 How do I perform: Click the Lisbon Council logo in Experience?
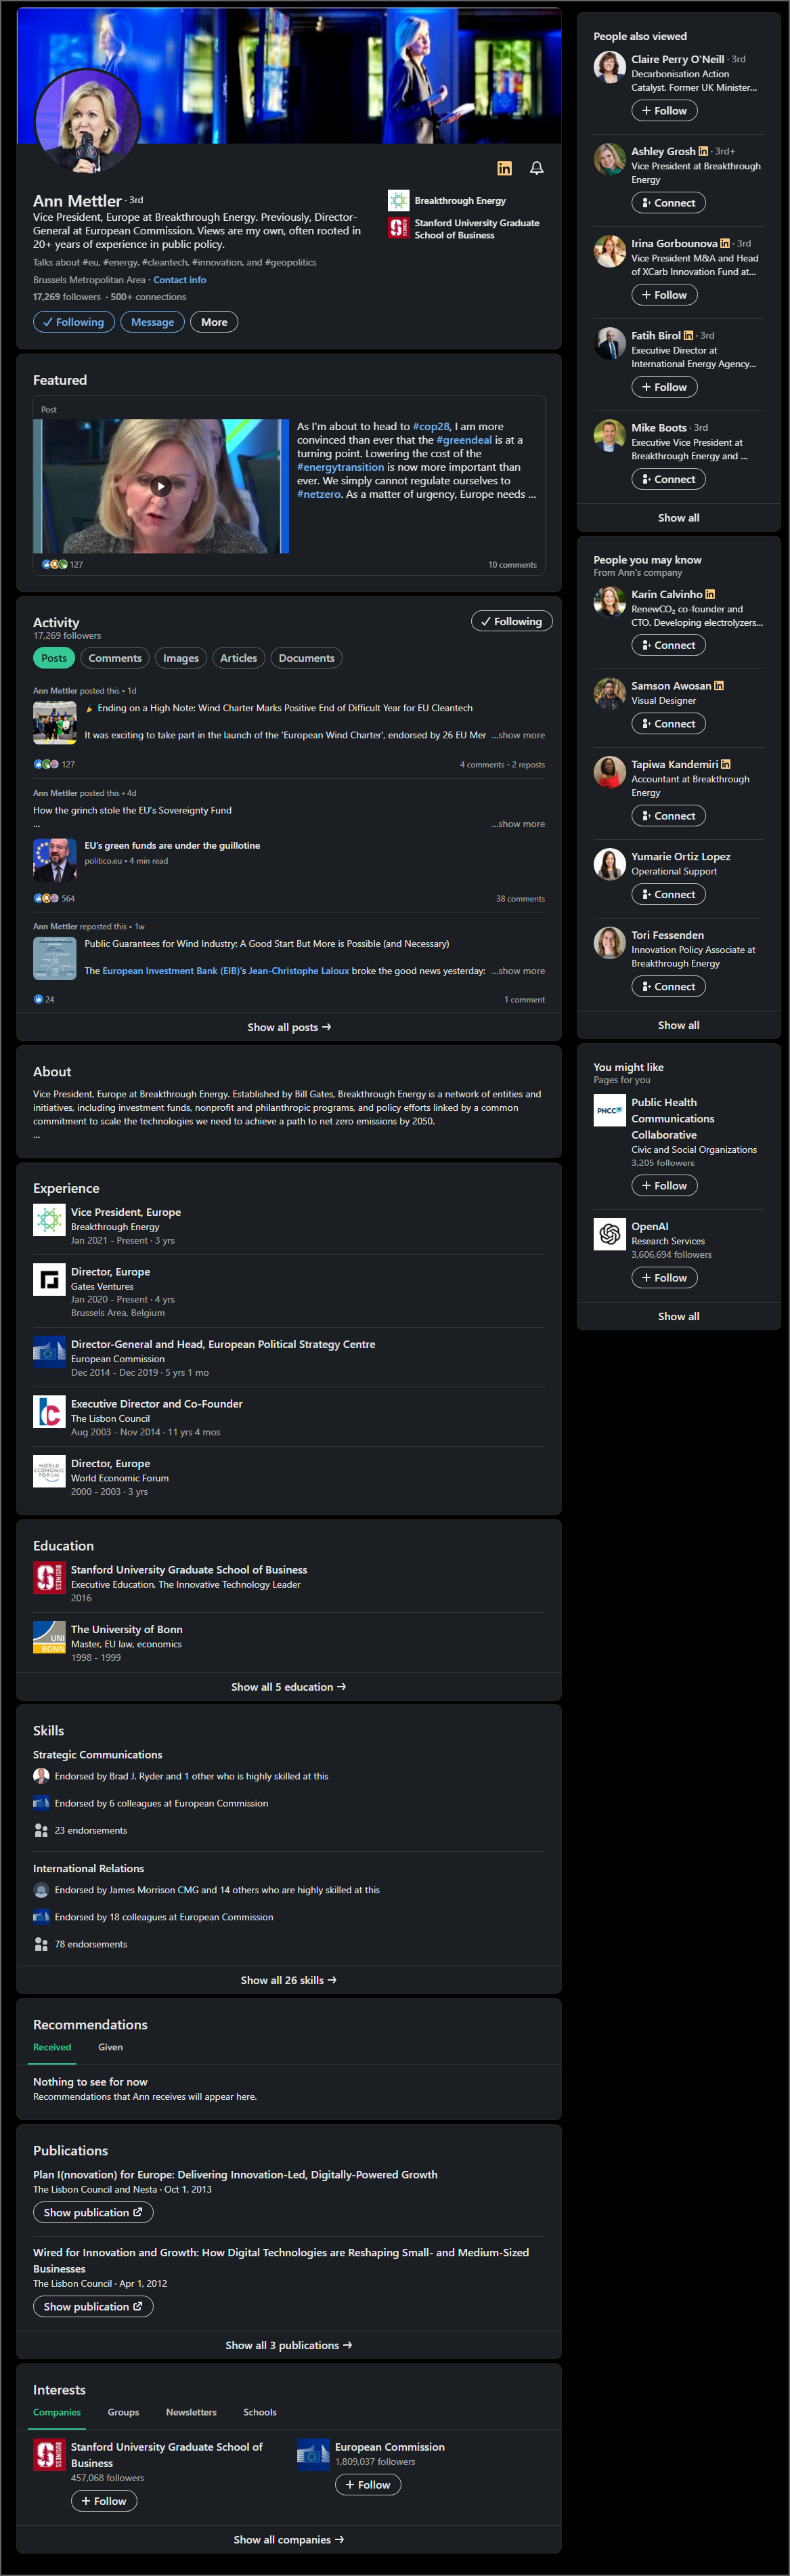pyautogui.click(x=49, y=1412)
